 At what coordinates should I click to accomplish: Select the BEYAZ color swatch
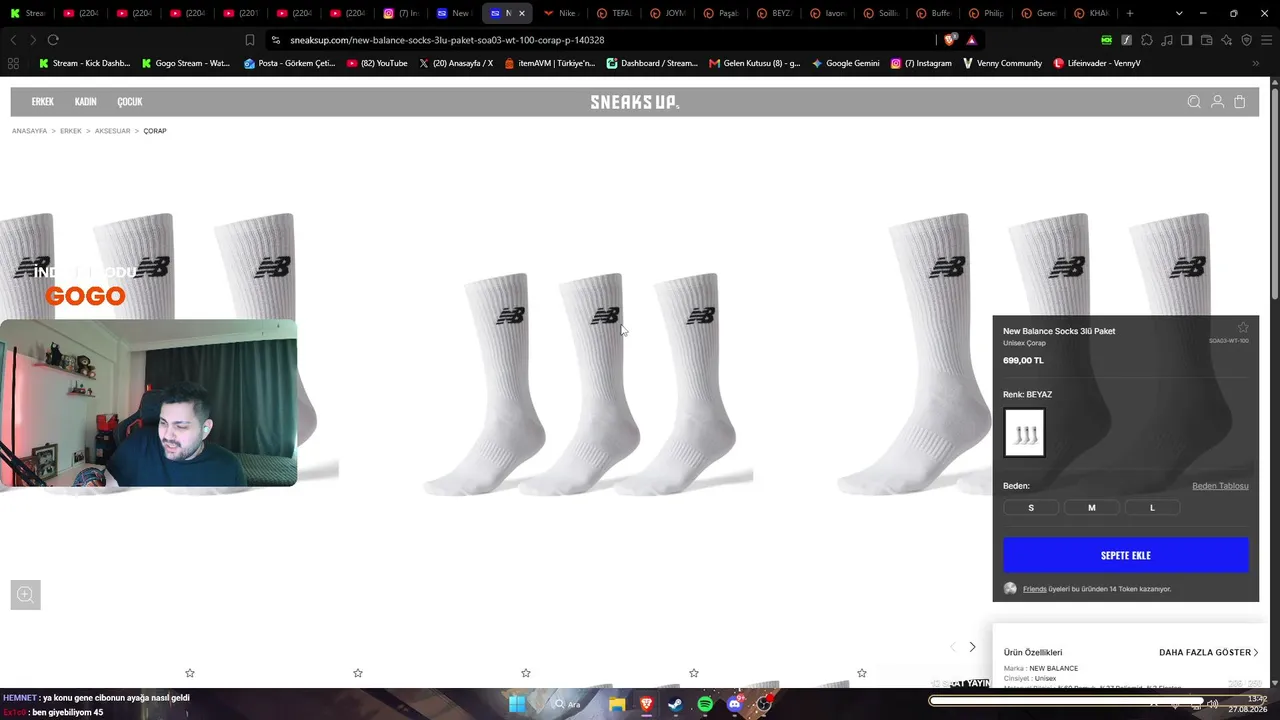click(x=1024, y=433)
